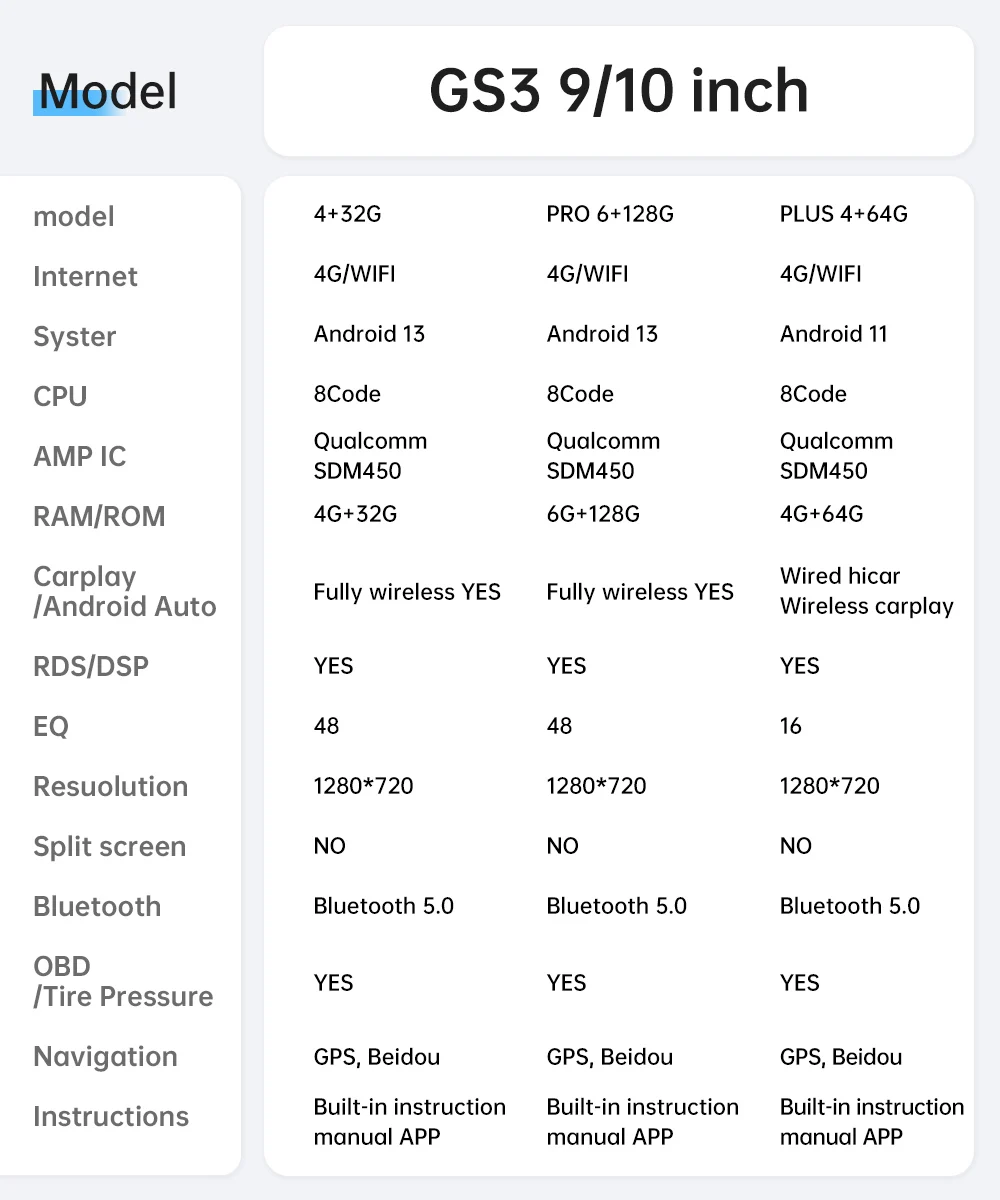
Task: Click the Resuolution row label
Action: click(x=110, y=786)
